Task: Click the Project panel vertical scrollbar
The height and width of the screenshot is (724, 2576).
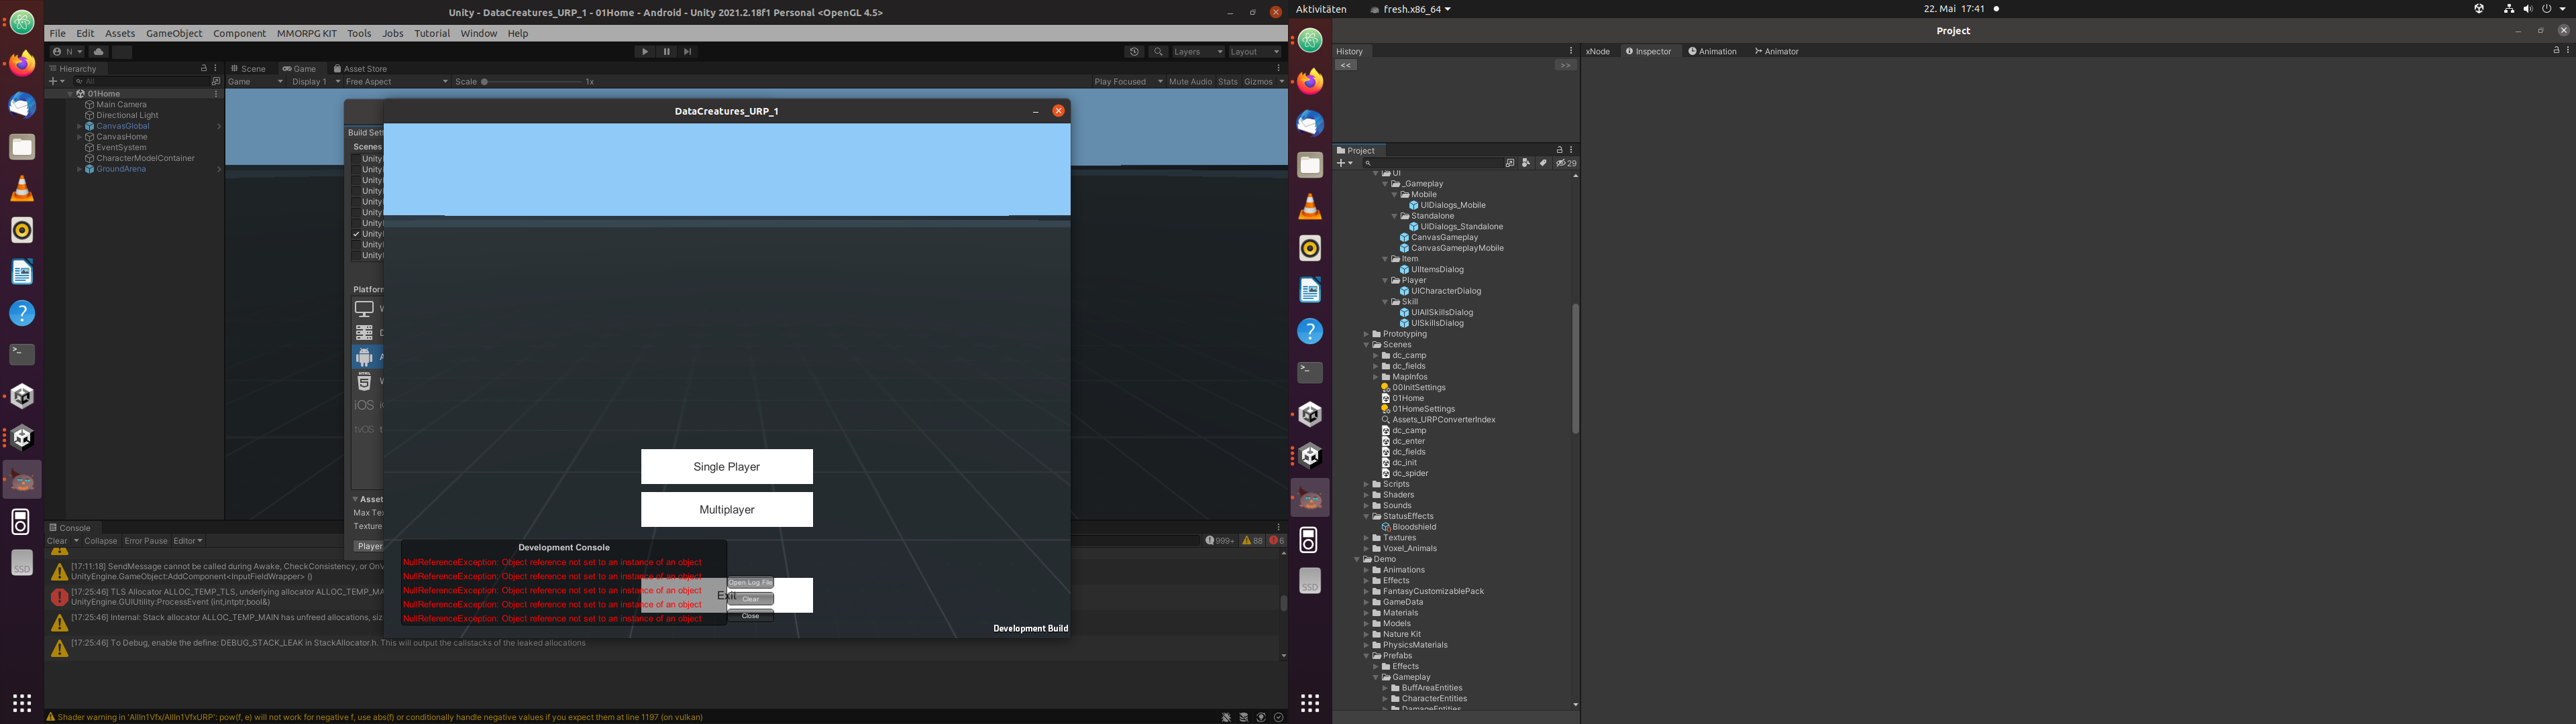Action: 1575,368
